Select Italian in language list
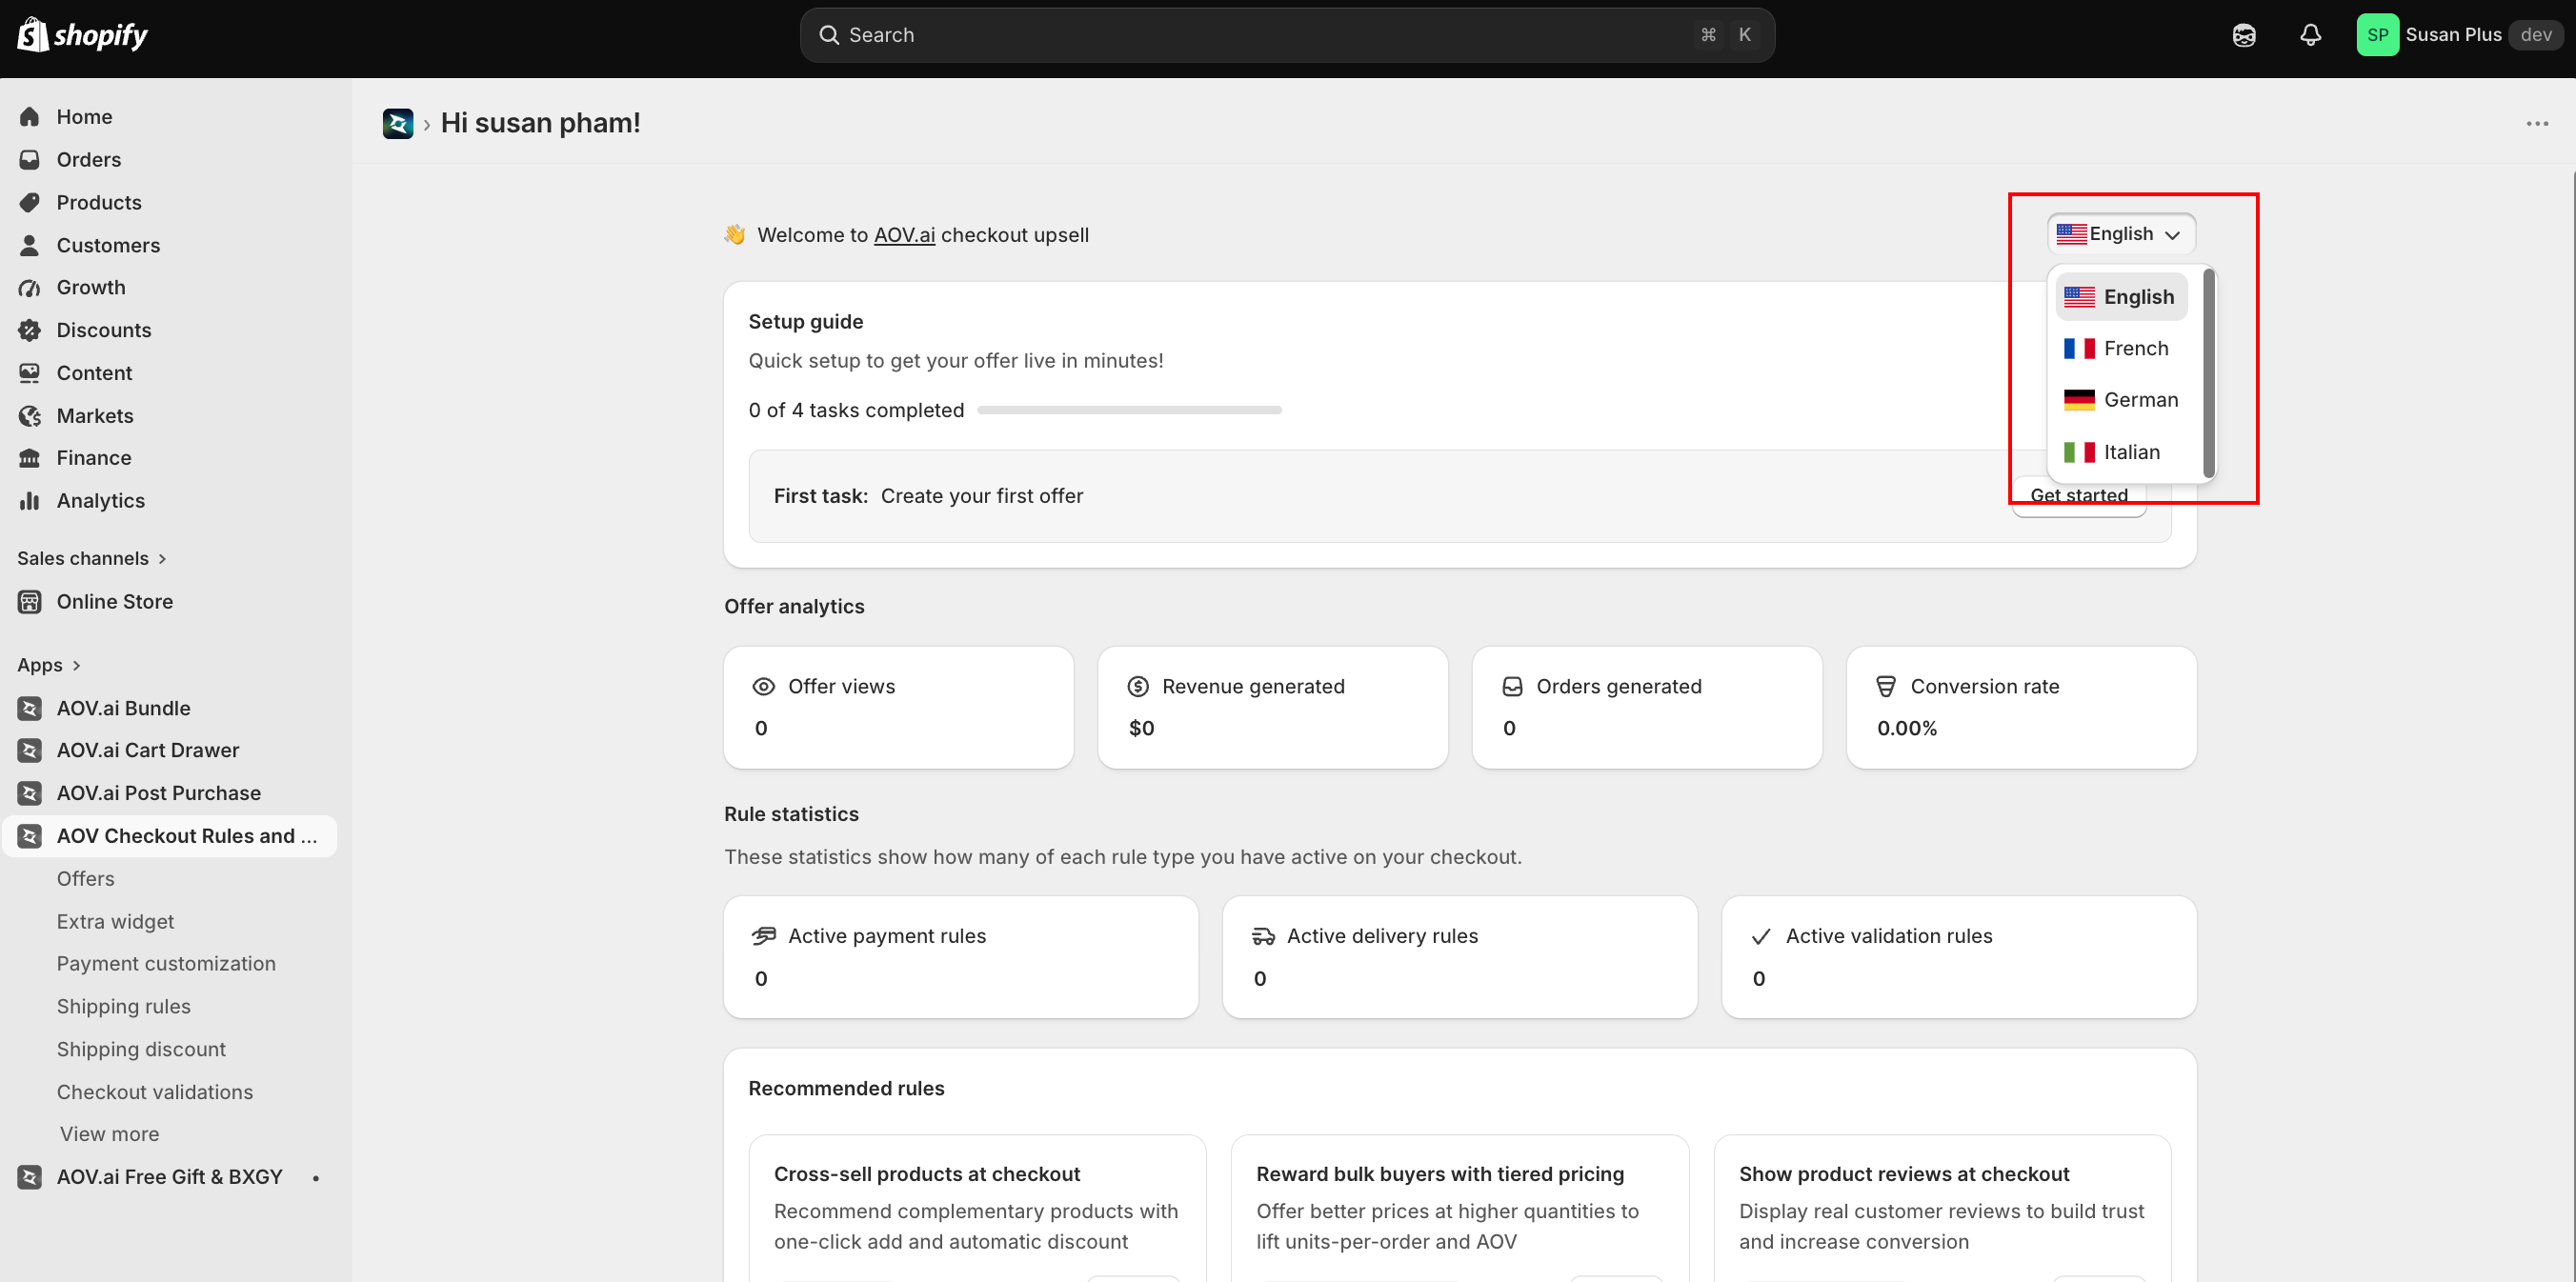 click(2121, 452)
